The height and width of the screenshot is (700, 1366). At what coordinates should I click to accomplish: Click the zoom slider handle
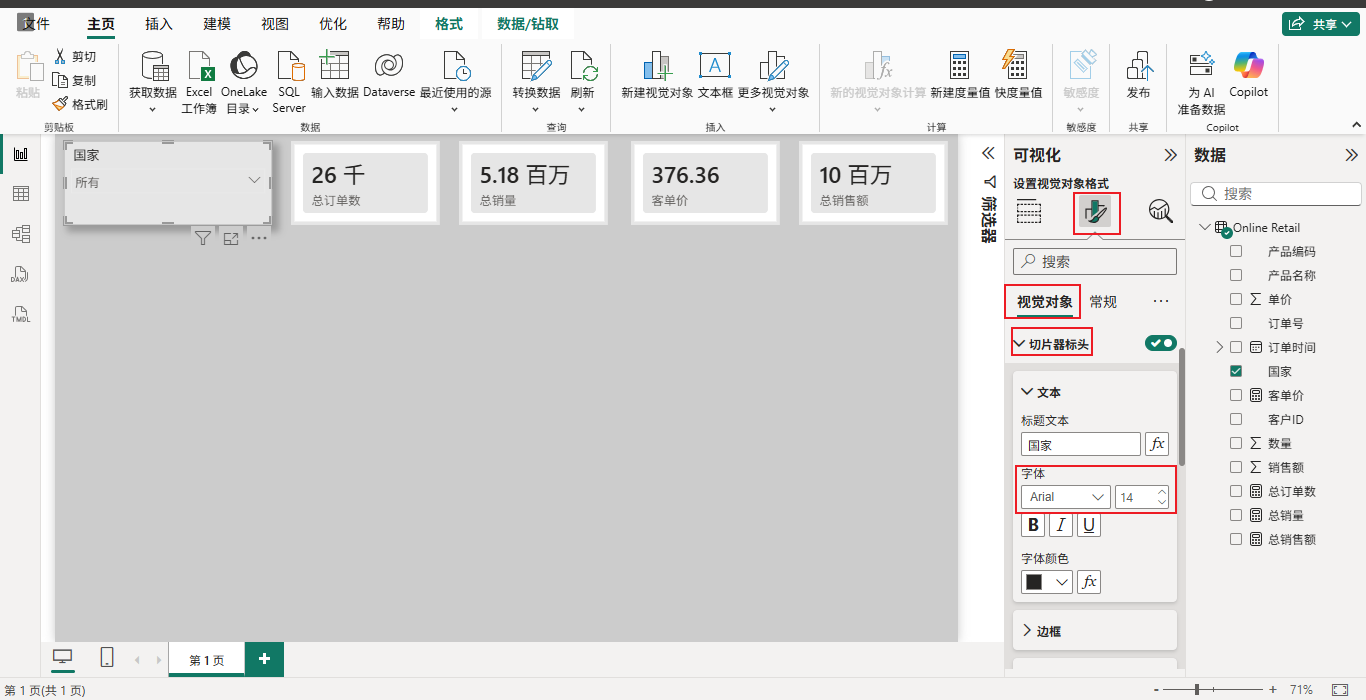(x=1197, y=690)
